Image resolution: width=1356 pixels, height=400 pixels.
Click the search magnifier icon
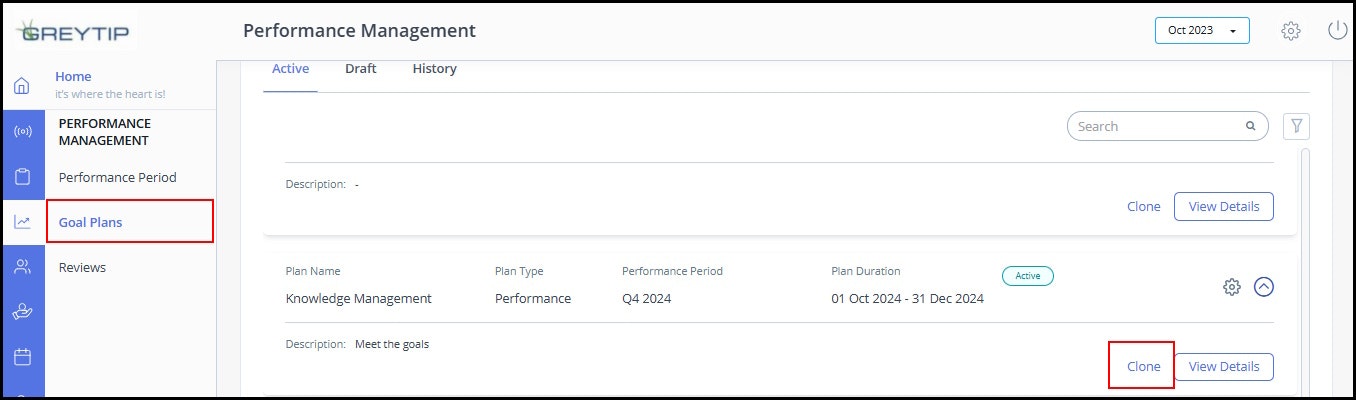pyautogui.click(x=1250, y=127)
